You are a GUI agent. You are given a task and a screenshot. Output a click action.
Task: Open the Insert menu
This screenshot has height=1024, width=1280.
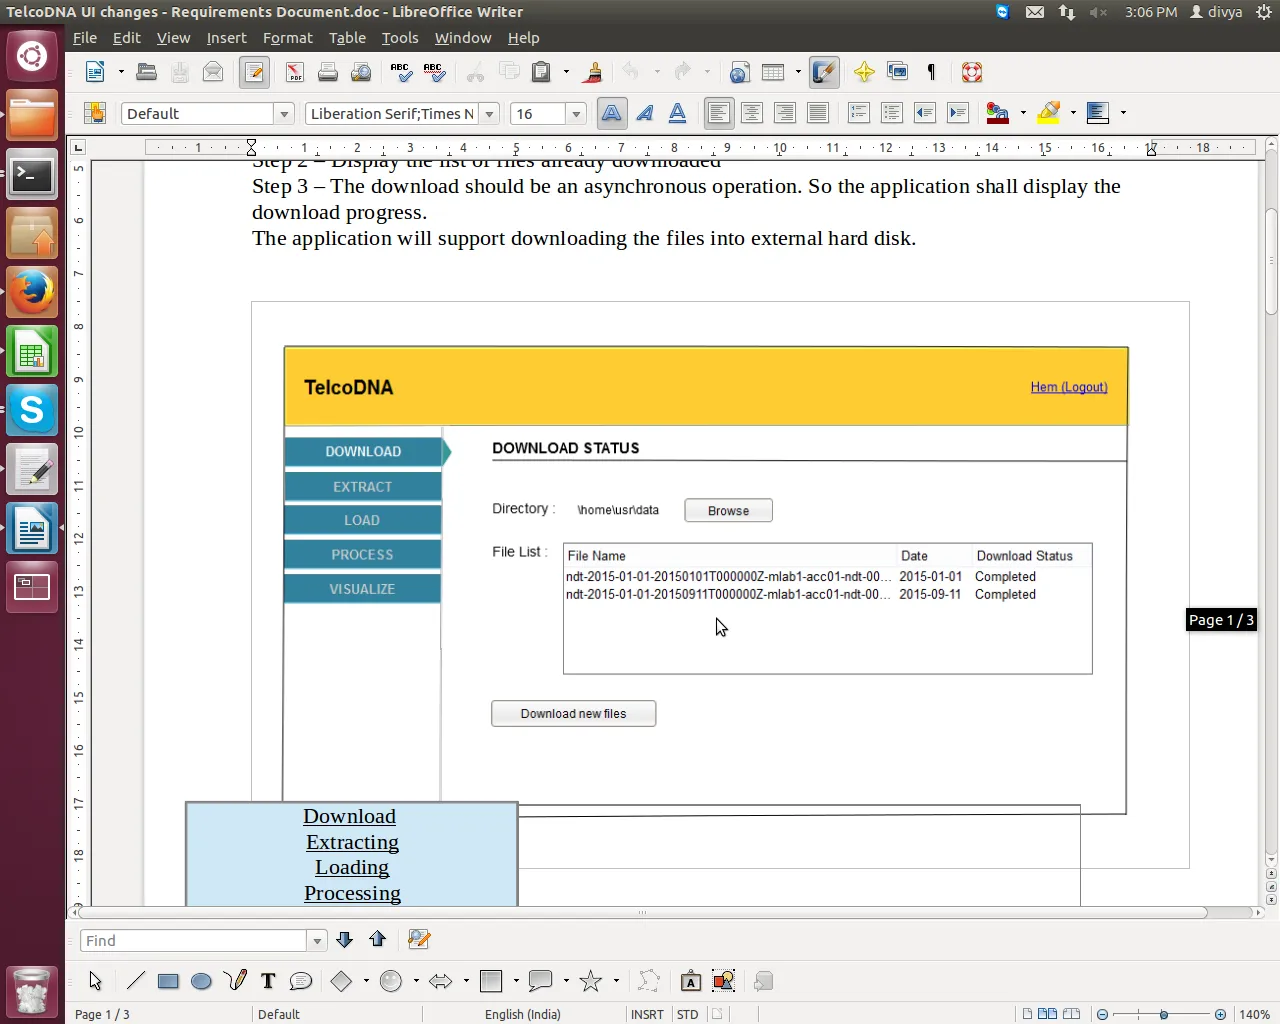[x=226, y=38]
